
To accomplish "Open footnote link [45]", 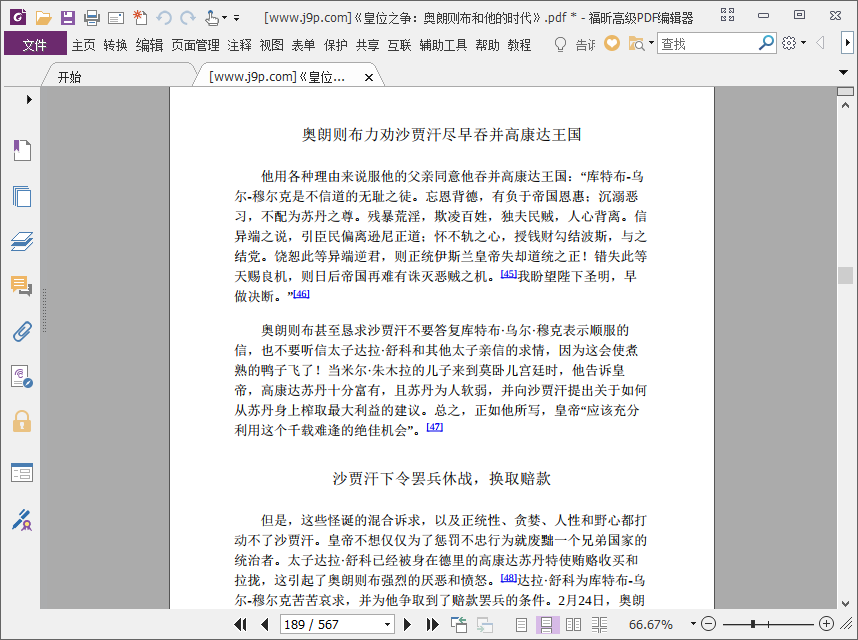I will [509, 274].
